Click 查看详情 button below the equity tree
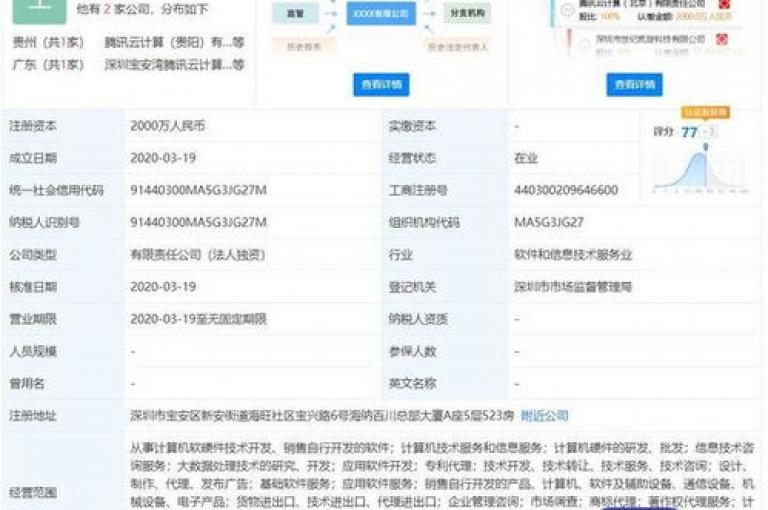The width and height of the screenshot is (768, 510). [634, 85]
